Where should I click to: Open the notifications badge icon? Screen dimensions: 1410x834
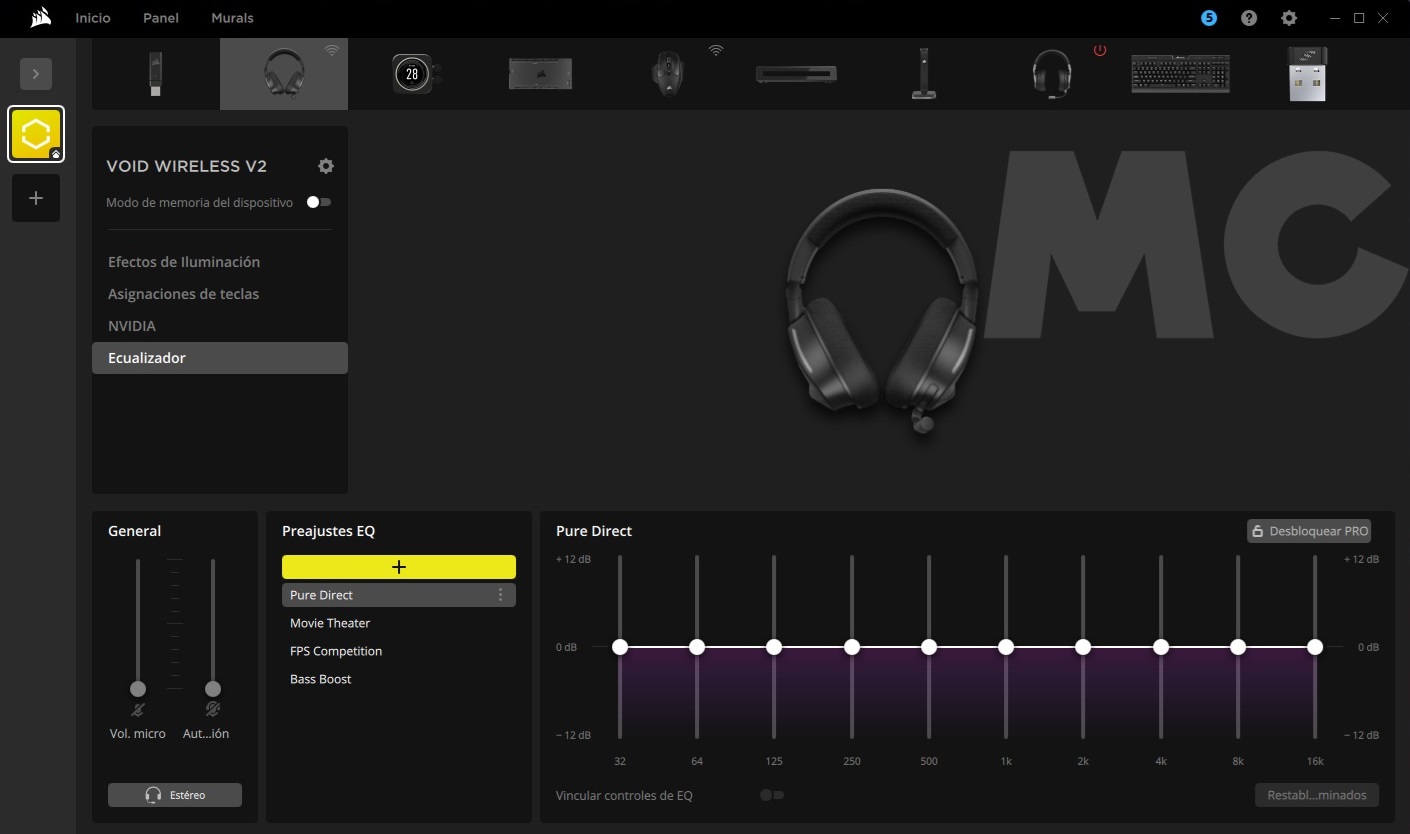pos(1209,18)
